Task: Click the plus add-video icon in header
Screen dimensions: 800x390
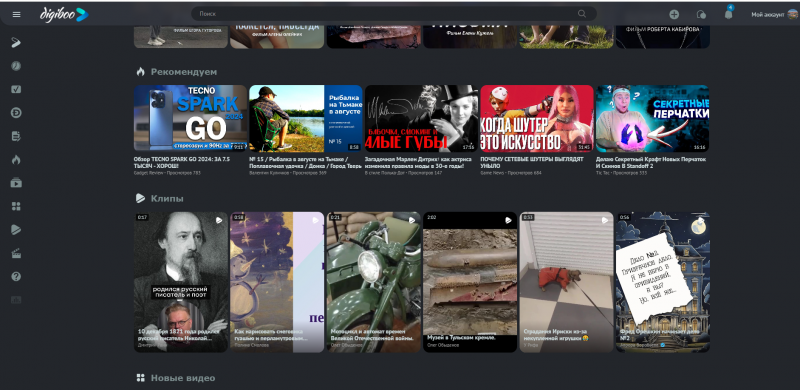Action: [x=674, y=14]
